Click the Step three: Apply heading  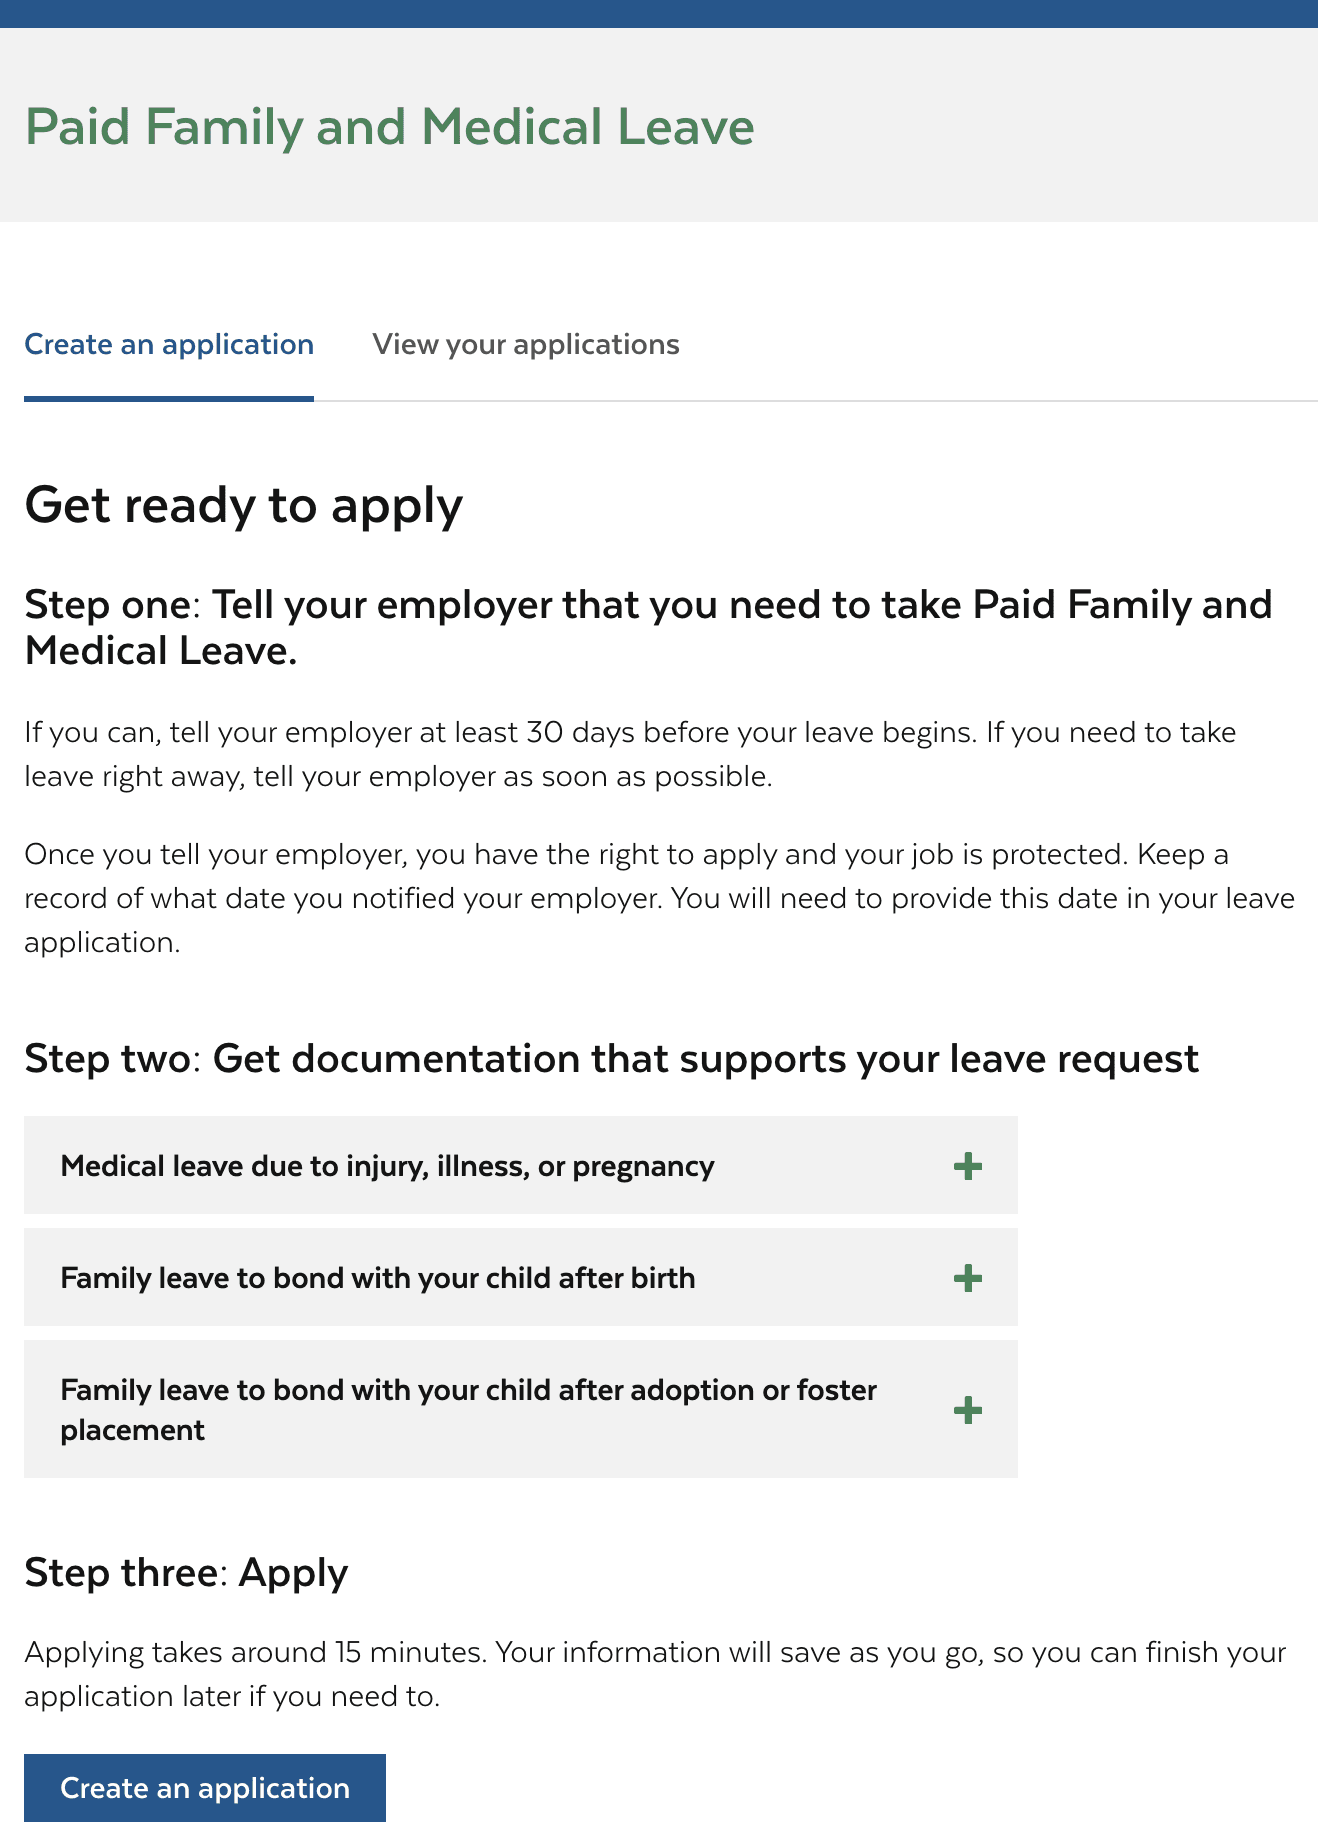(186, 1572)
